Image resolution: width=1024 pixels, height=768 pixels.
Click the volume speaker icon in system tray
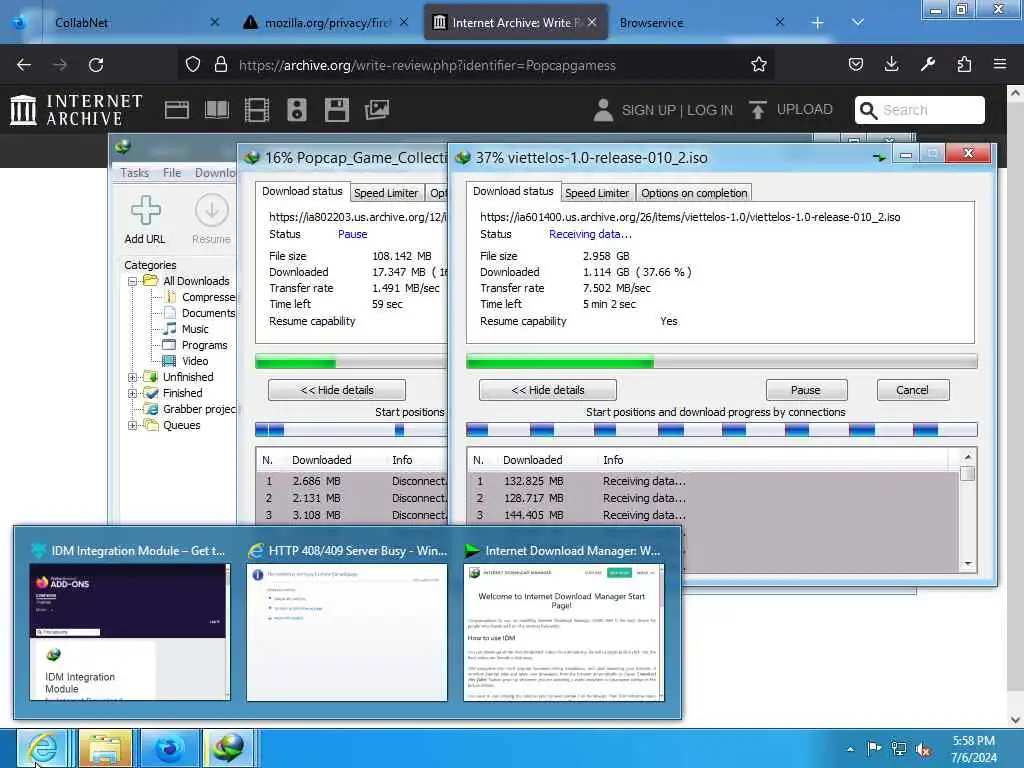(x=923, y=750)
